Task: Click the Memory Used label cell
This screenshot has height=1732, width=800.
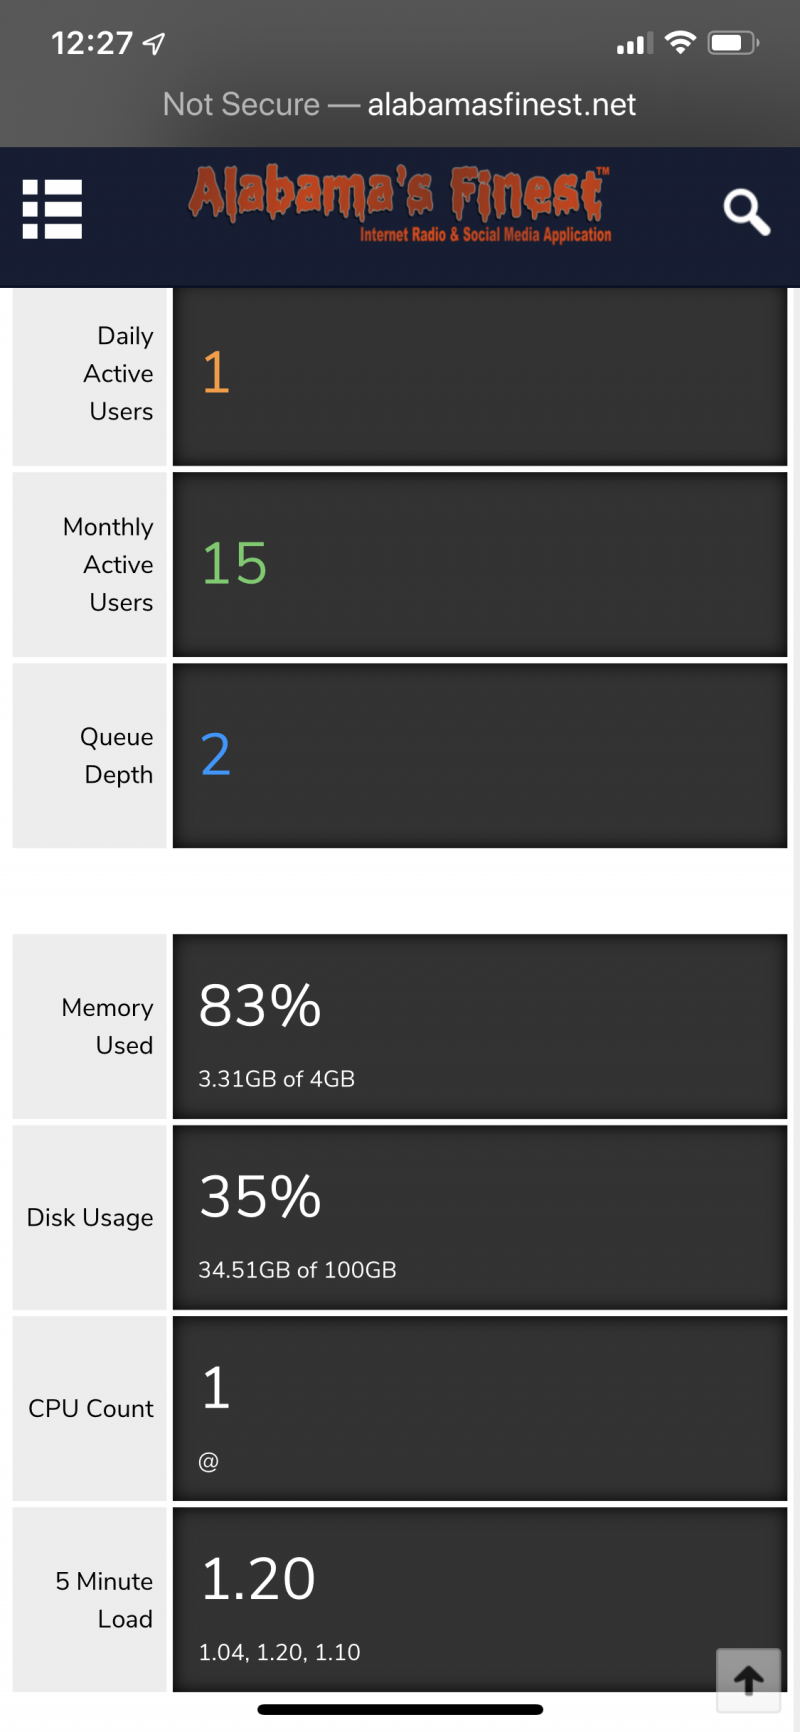Action: point(90,1026)
